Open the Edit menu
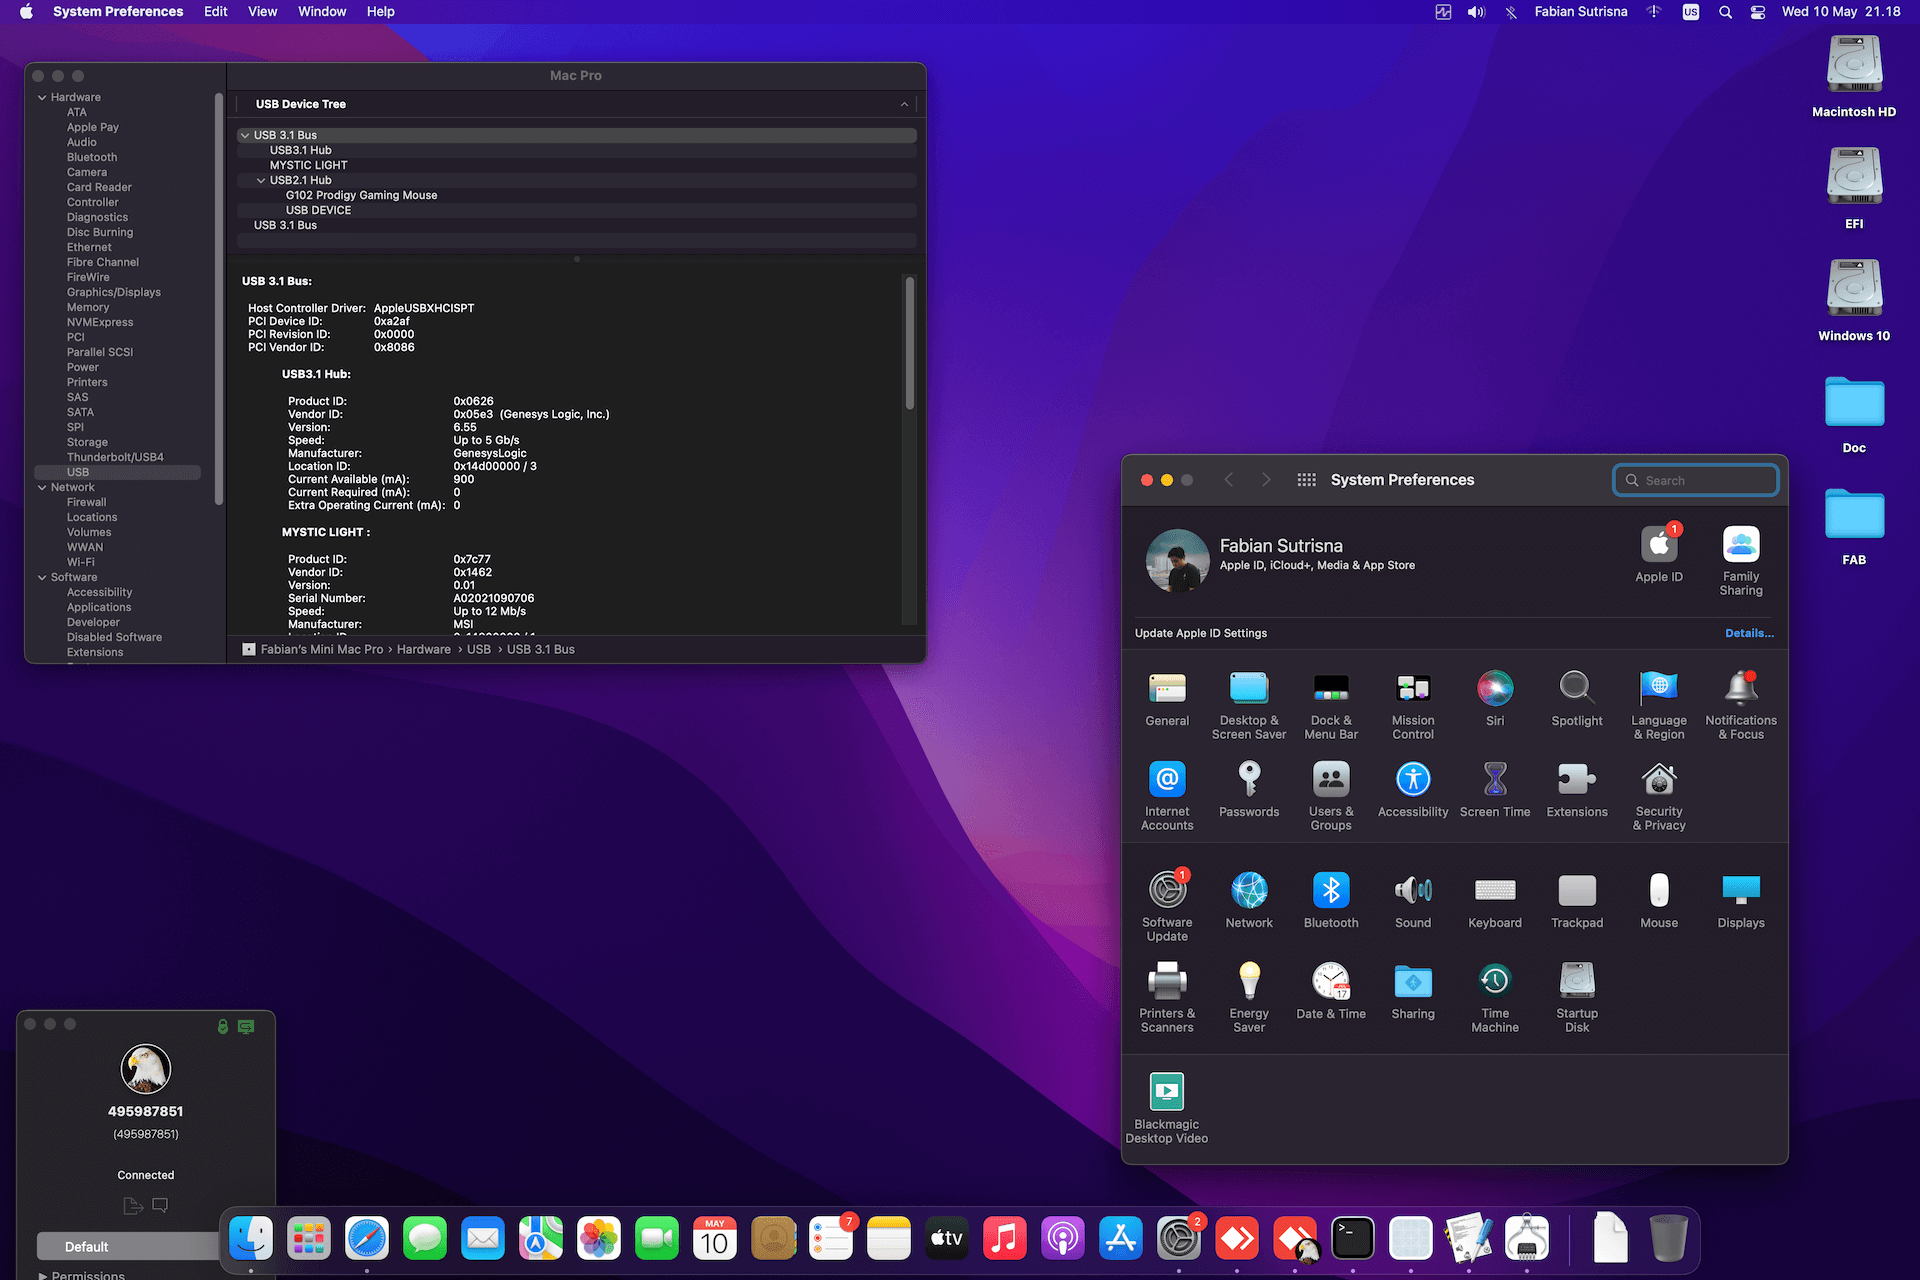 click(x=215, y=12)
